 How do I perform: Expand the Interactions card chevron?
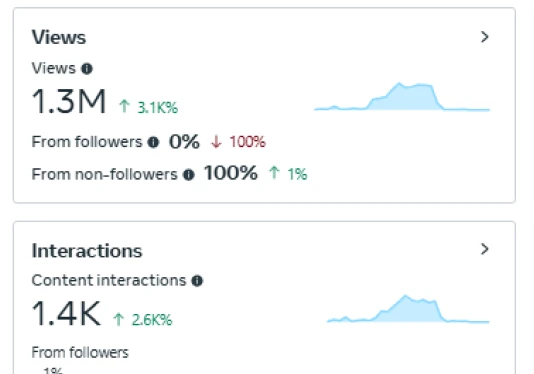[x=485, y=249]
